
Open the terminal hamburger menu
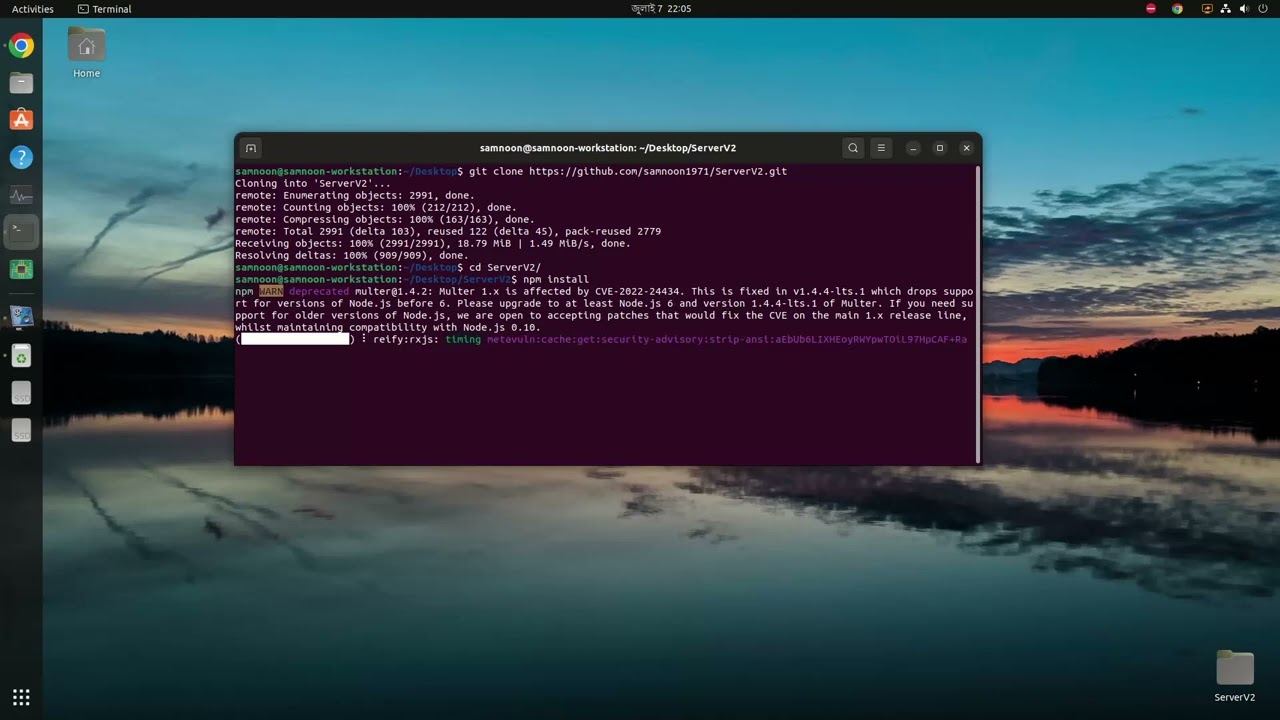(x=881, y=148)
